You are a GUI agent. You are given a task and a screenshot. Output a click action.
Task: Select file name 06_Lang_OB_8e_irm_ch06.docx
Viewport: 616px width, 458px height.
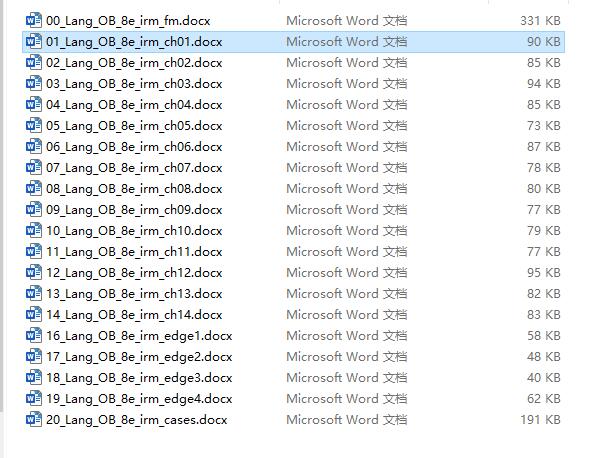click(134, 147)
